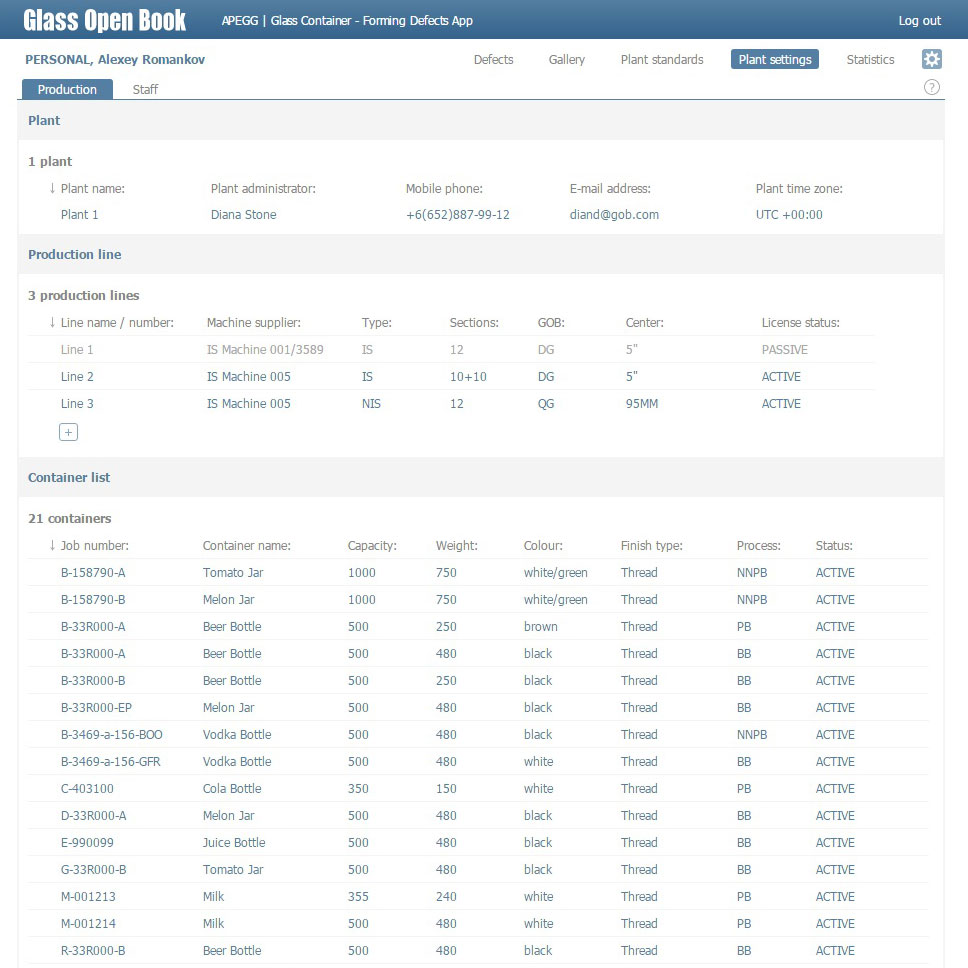Sort plants by Plant name arrow
Screen dimensions: 968x968
[52, 188]
